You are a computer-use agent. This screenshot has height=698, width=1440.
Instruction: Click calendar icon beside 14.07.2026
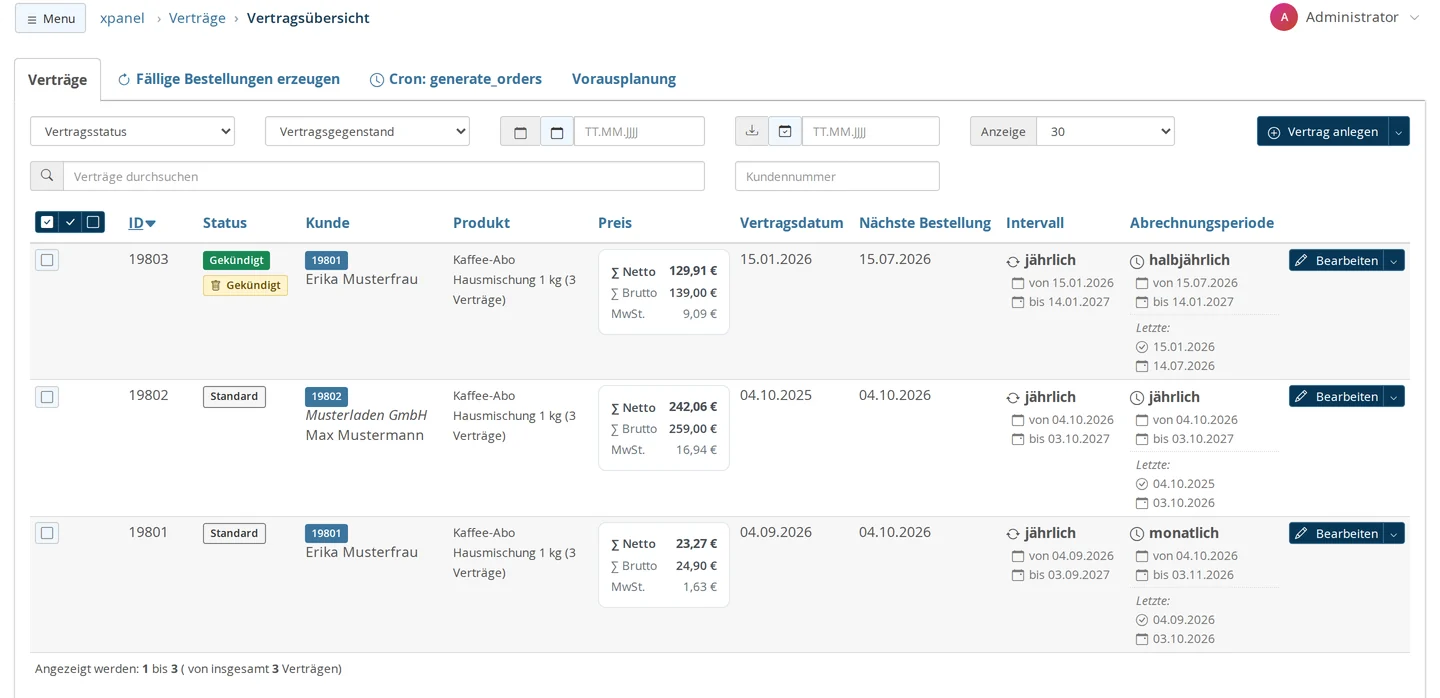pos(1142,366)
